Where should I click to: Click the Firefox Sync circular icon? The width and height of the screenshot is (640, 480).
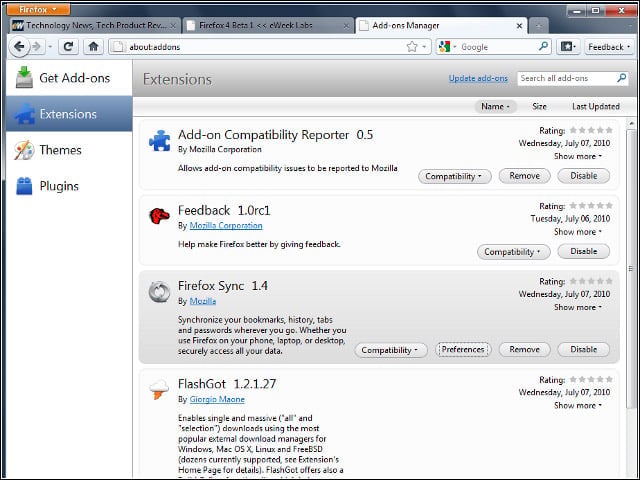coord(159,291)
